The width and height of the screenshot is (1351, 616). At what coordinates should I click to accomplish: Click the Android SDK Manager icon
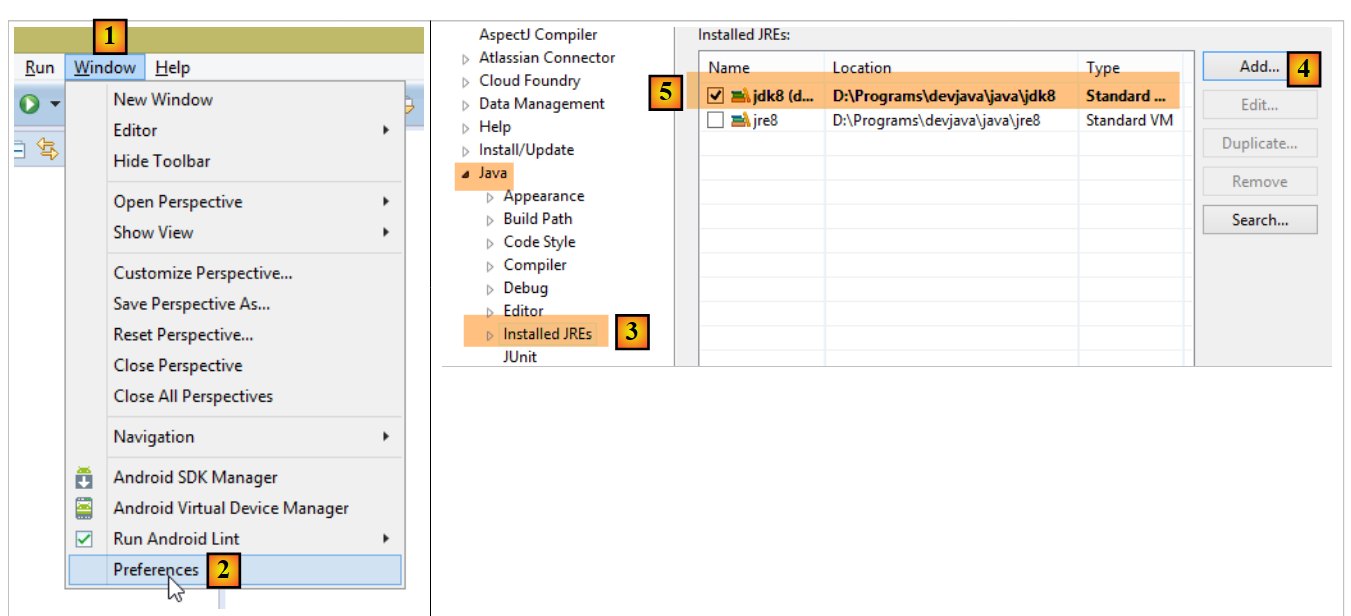(85, 478)
